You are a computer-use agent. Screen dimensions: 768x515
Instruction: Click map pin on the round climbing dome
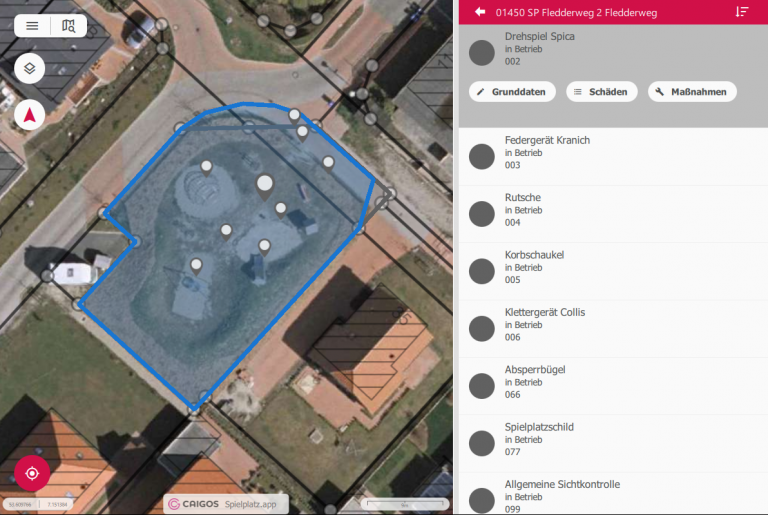click(207, 168)
